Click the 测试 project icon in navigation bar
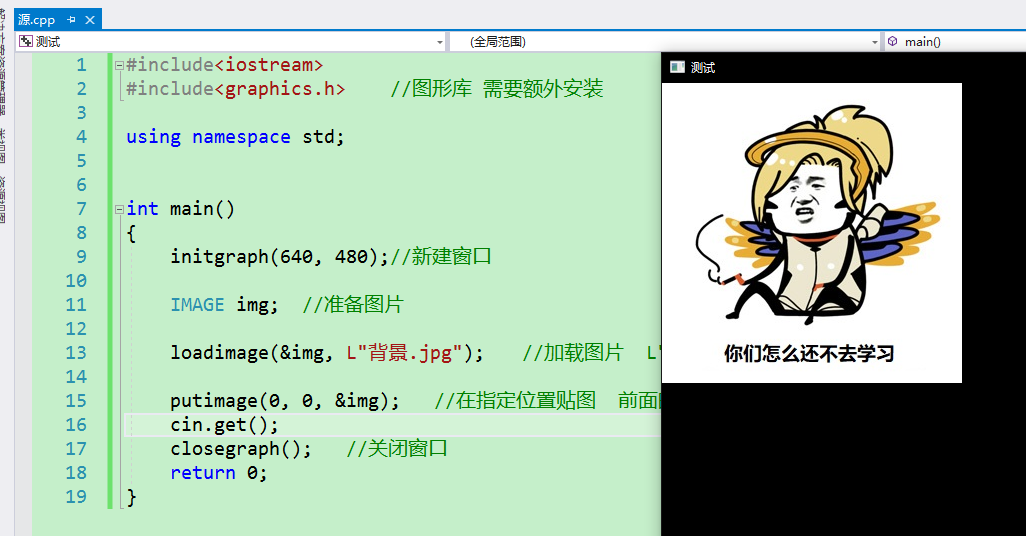This screenshot has width=1026, height=536. tap(26, 41)
